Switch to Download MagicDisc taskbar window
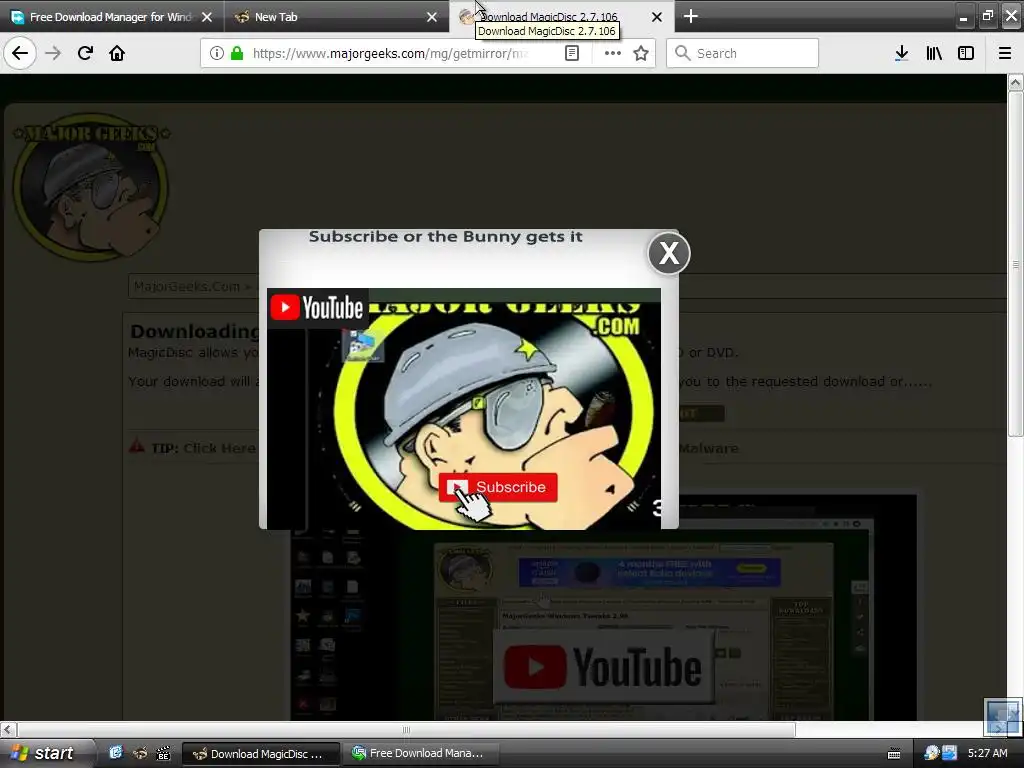The image size is (1024, 768). pos(261,754)
